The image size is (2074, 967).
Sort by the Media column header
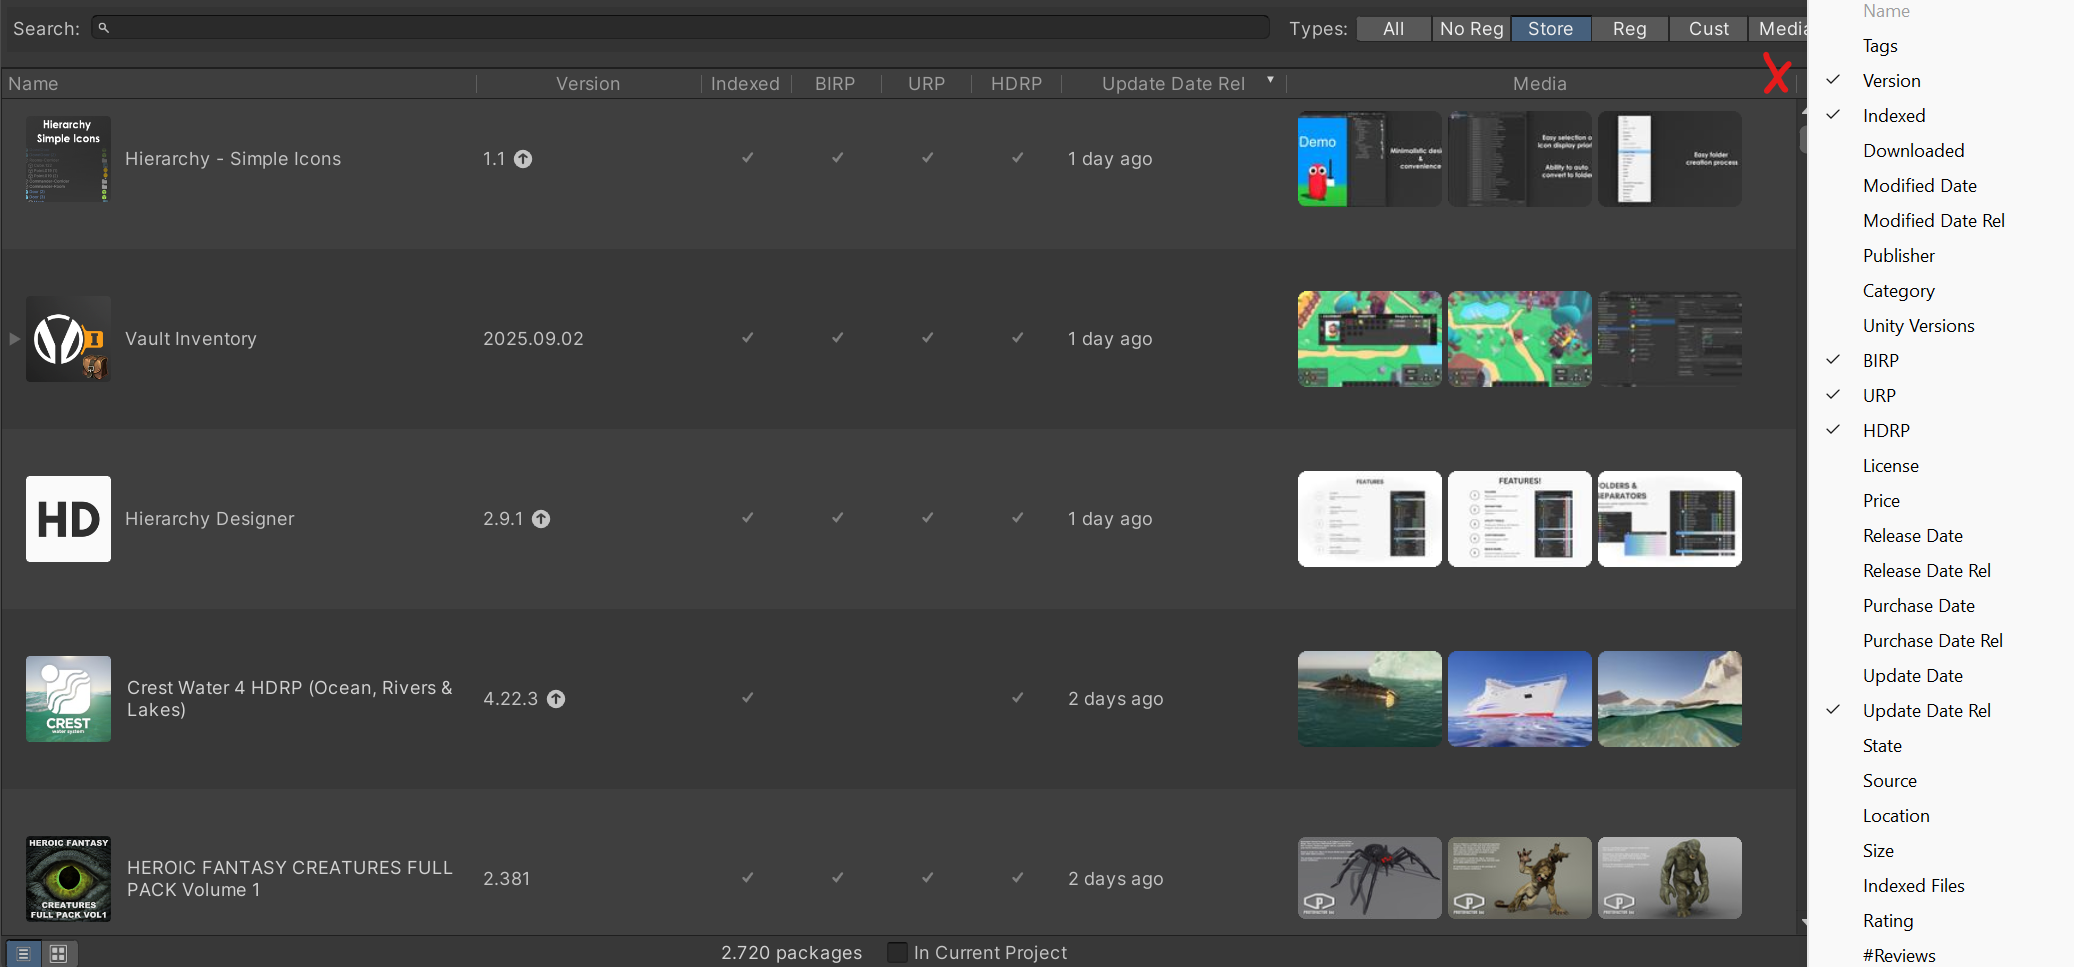click(x=1540, y=84)
